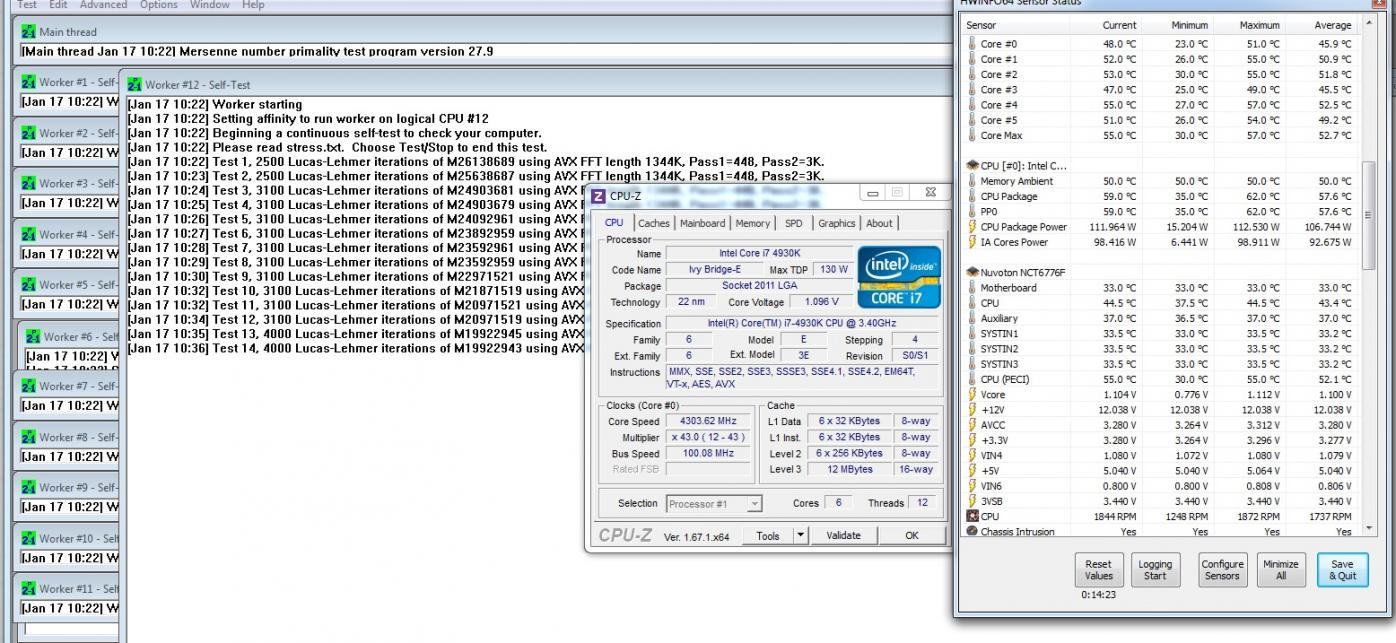Select the CPU Package temperature row

(x=1161, y=197)
